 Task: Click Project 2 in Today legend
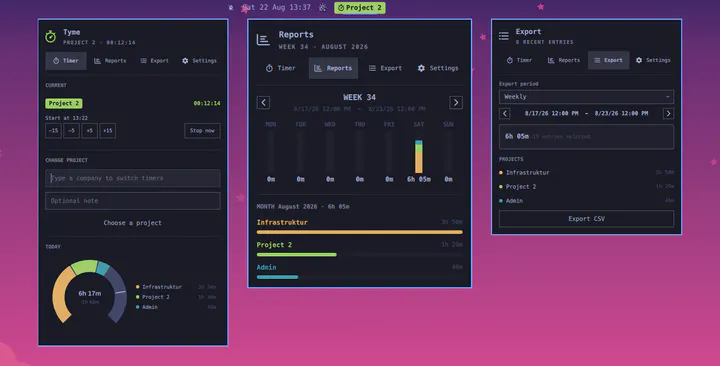[156, 297]
